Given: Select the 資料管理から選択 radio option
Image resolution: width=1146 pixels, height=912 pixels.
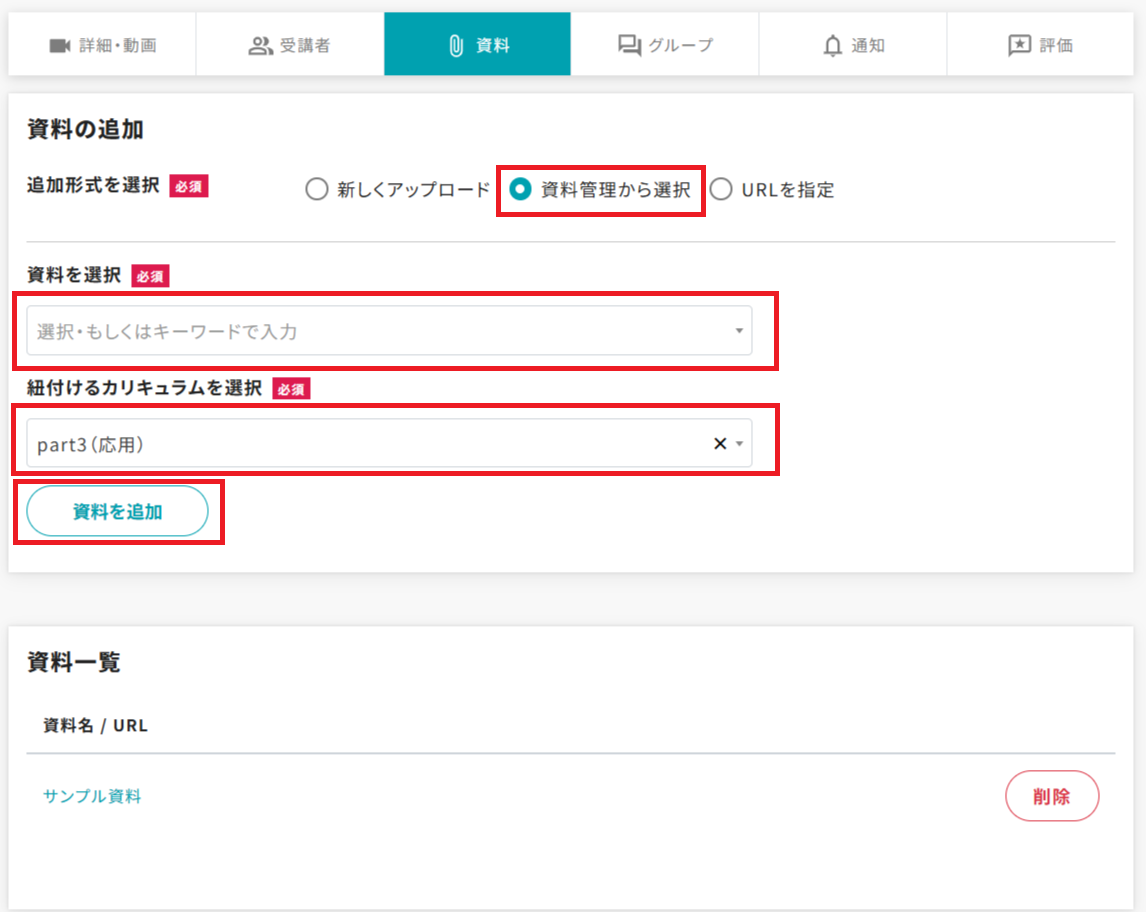Looking at the screenshot, I should (x=520, y=190).
